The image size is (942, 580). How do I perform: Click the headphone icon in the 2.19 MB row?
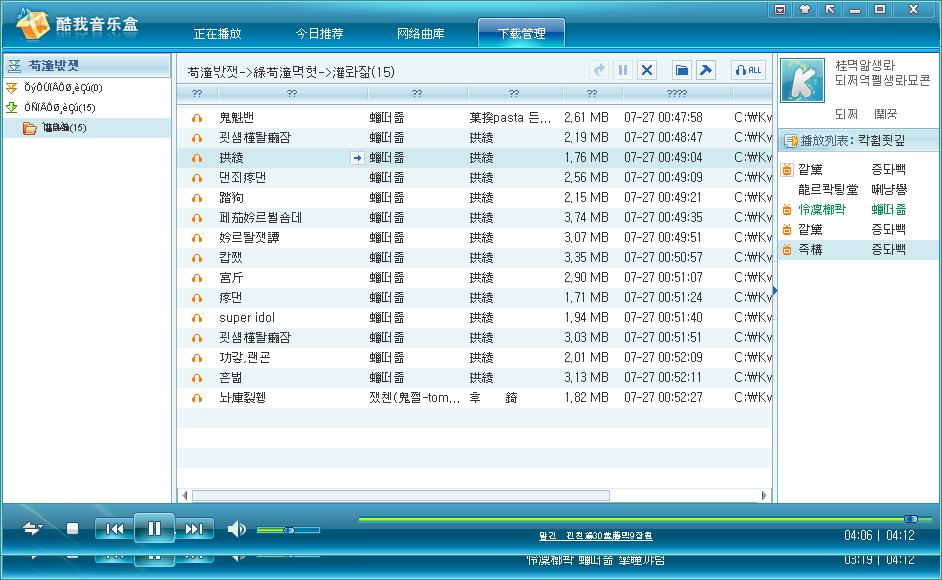[x=196, y=138]
